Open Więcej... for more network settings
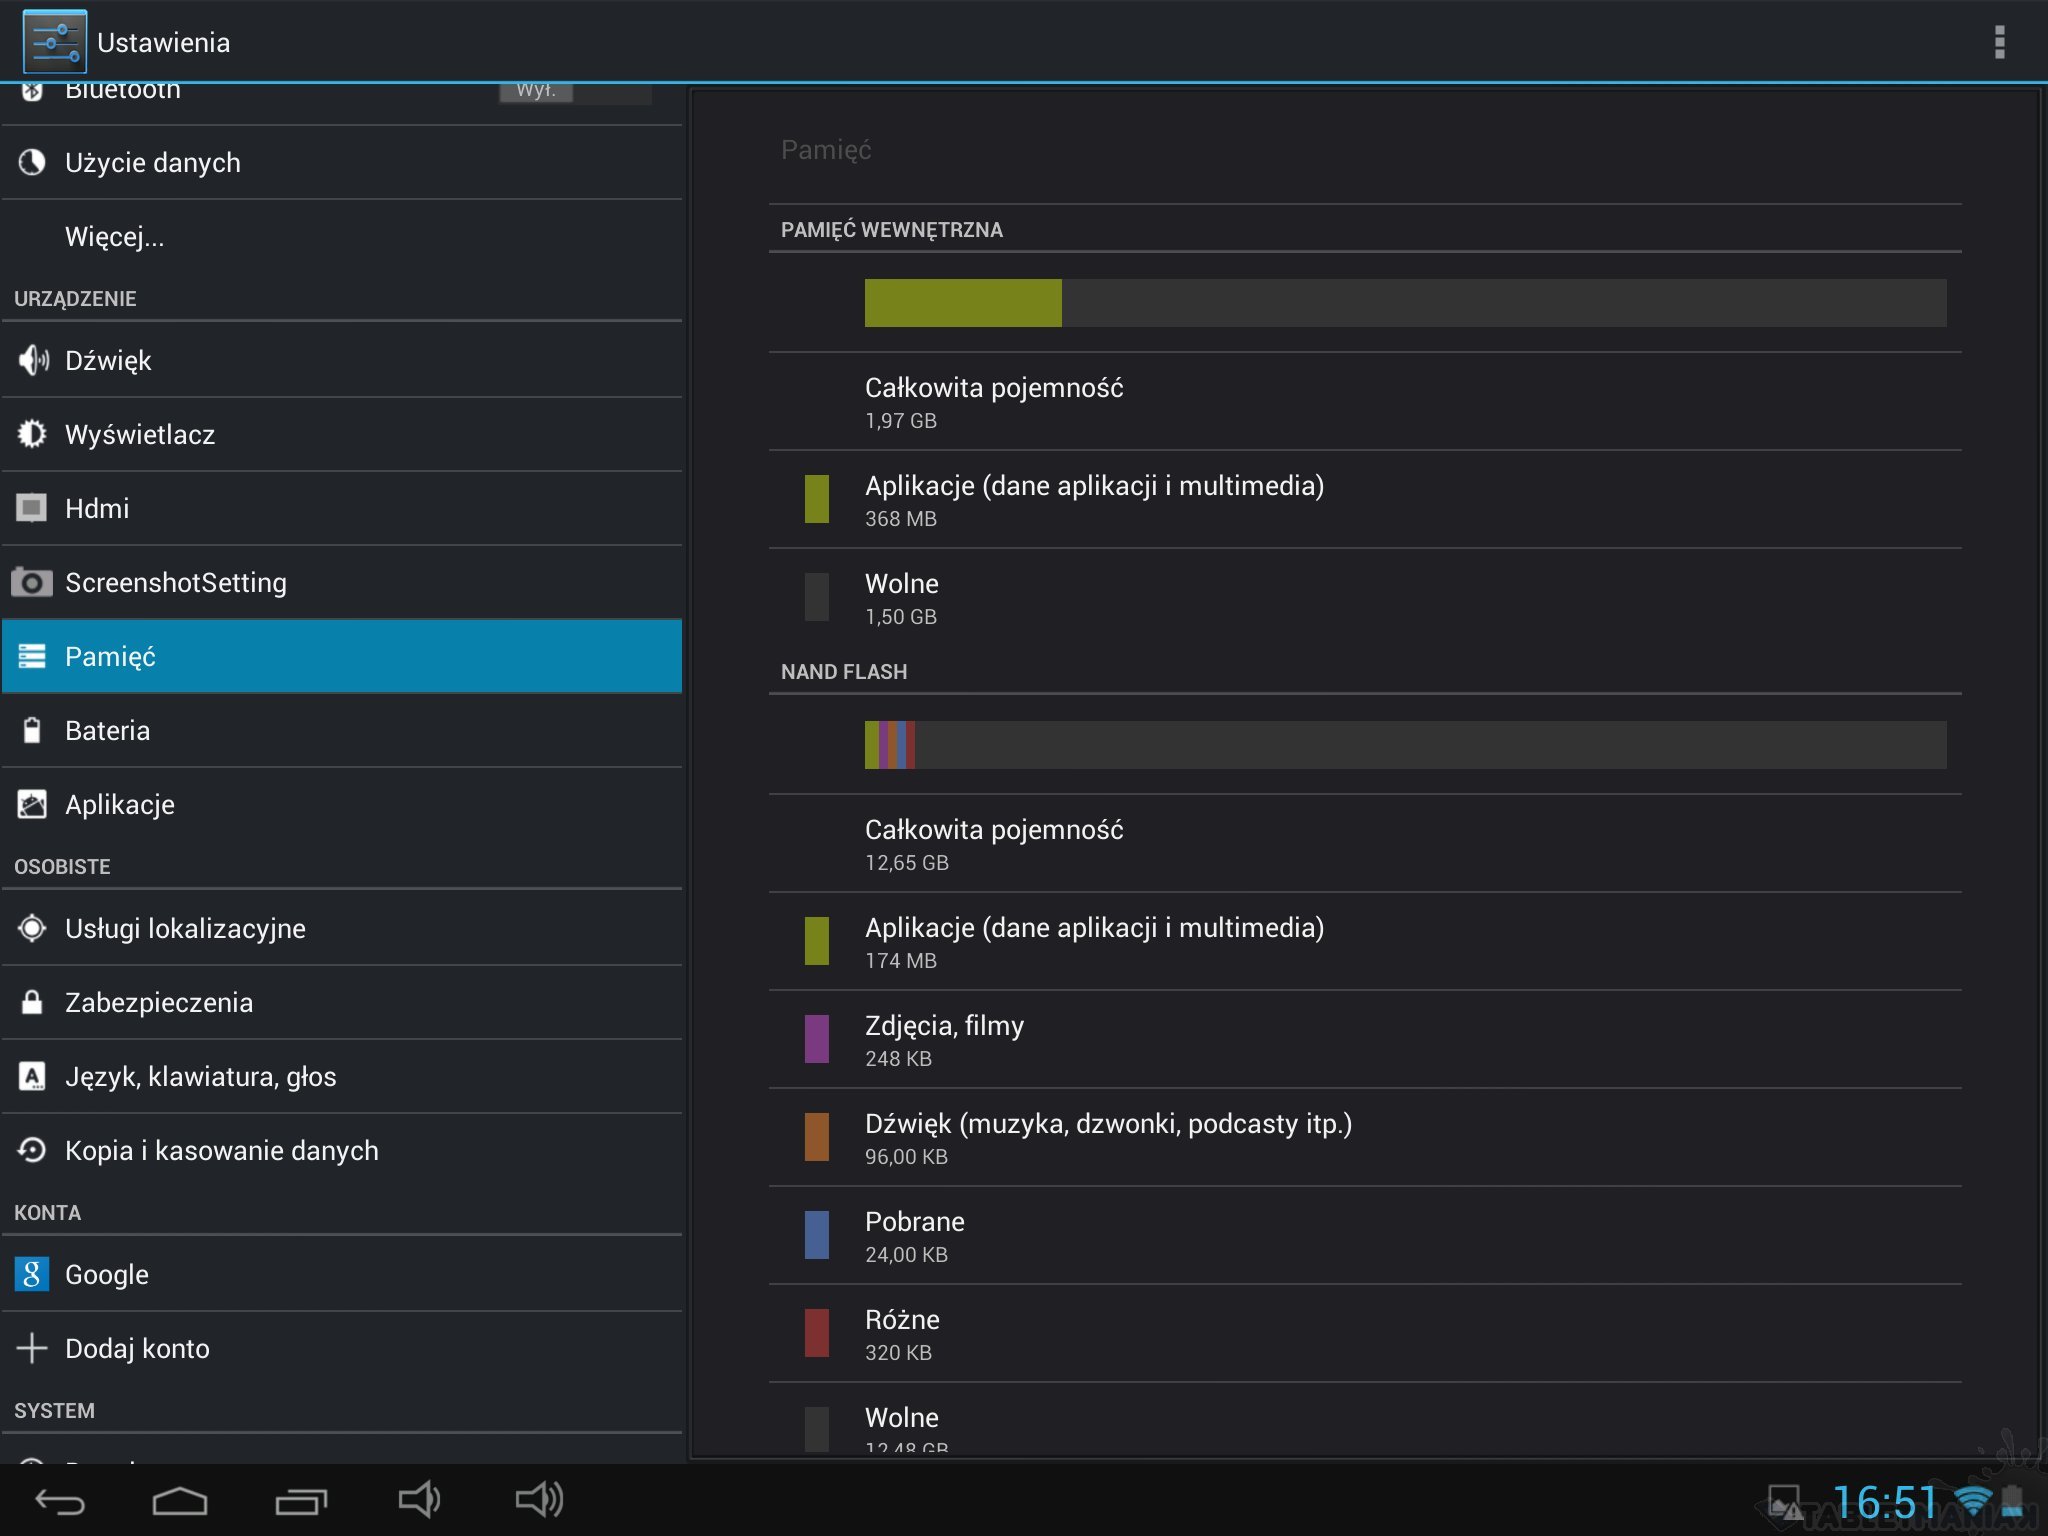Screen dimensions: 2048x1536 click(115, 237)
